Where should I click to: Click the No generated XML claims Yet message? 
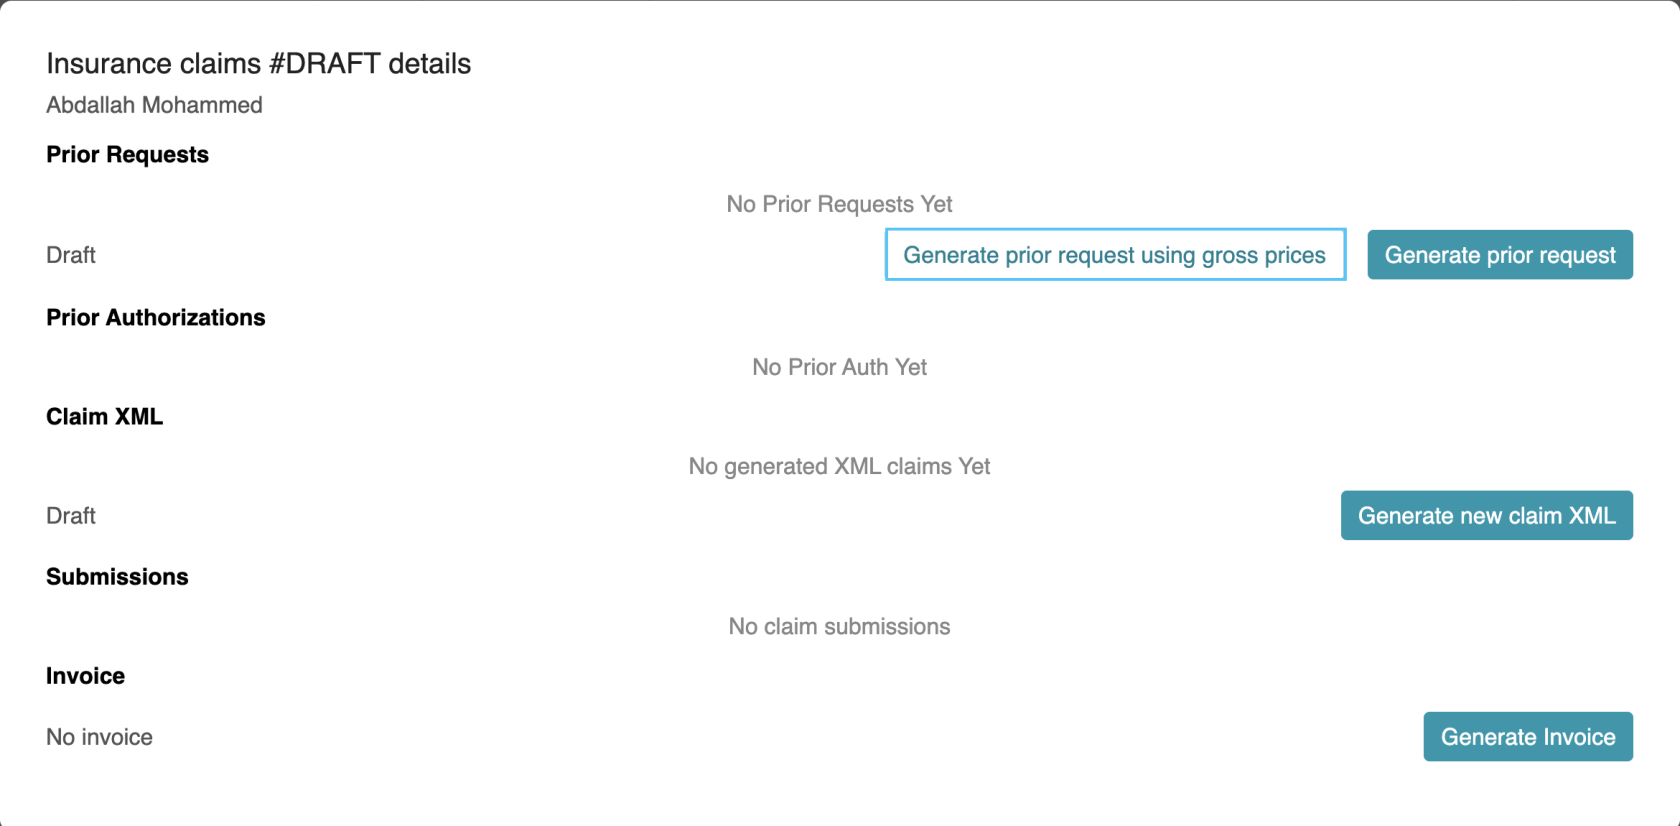839,466
